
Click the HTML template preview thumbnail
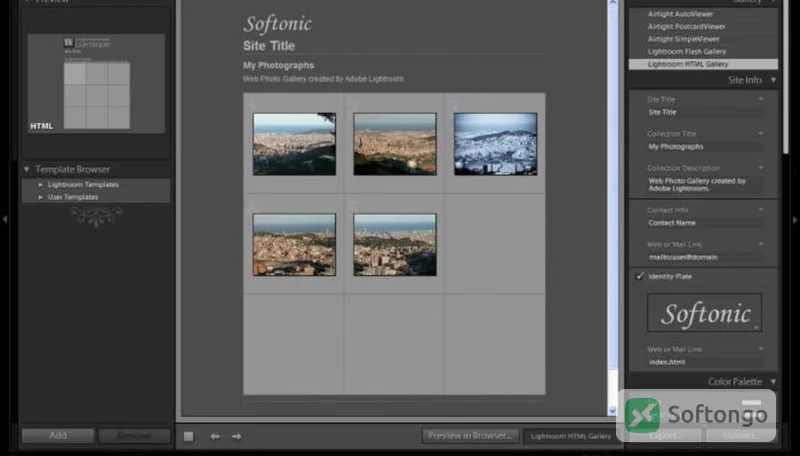pyautogui.click(x=96, y=83)
